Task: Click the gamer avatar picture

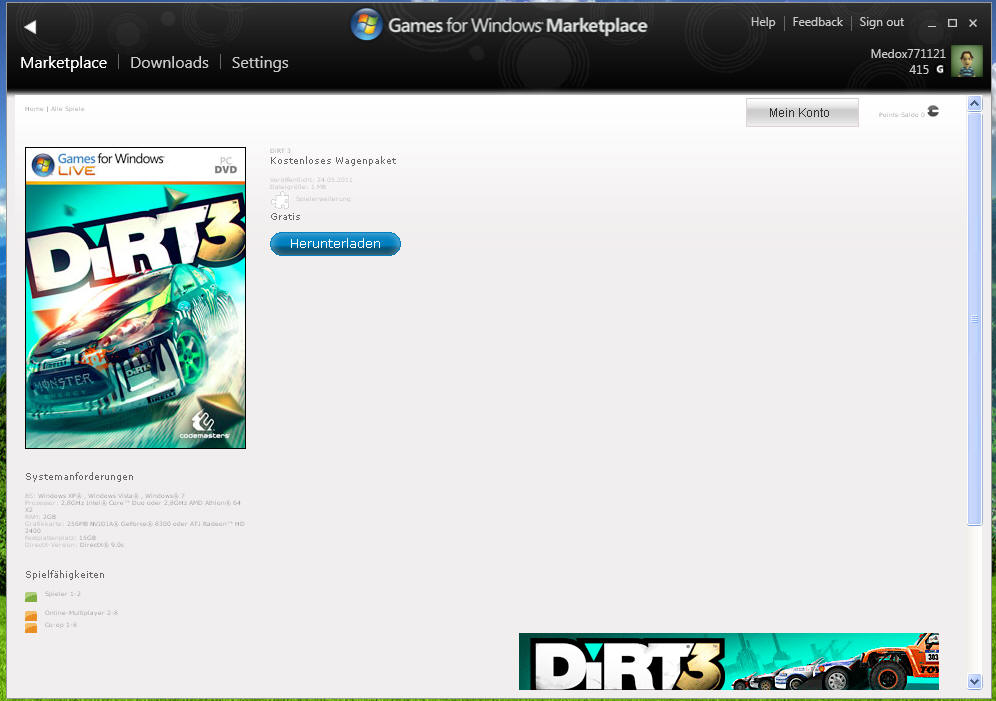Action: pos(967,62)
